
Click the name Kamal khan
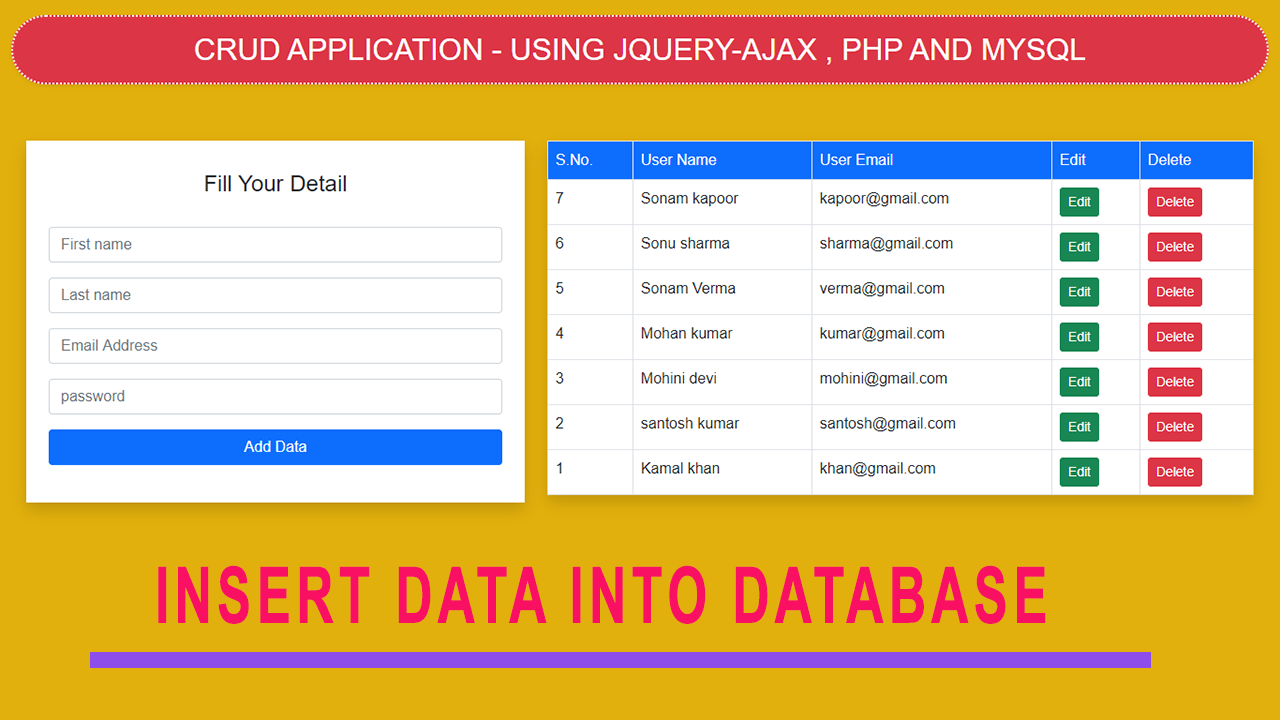tap(680, 468)
